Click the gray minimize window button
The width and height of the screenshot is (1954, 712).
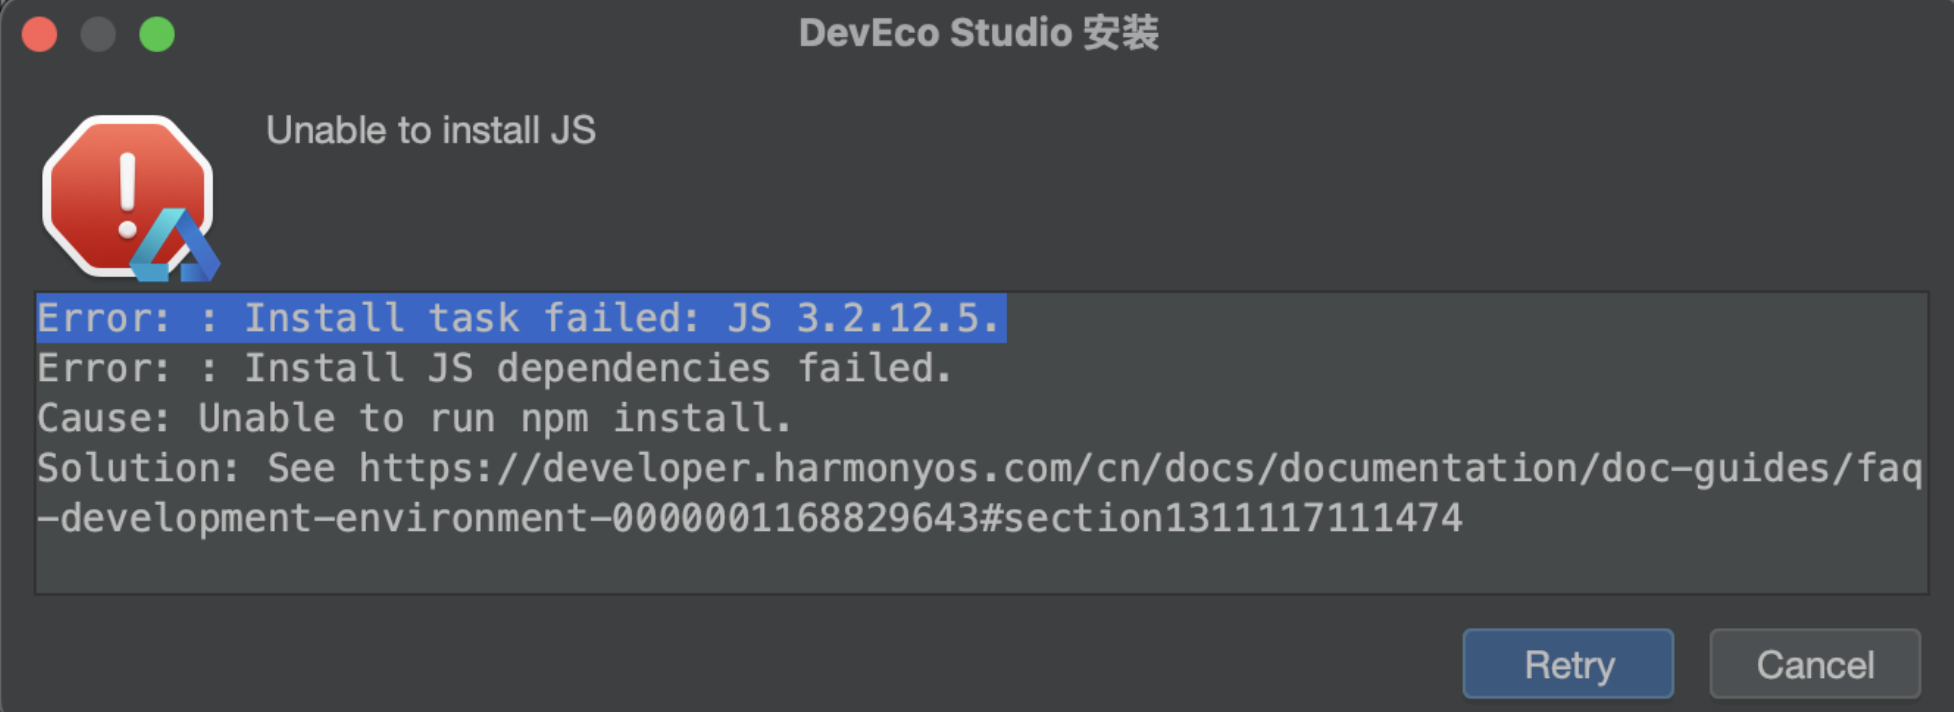(98, 34)
